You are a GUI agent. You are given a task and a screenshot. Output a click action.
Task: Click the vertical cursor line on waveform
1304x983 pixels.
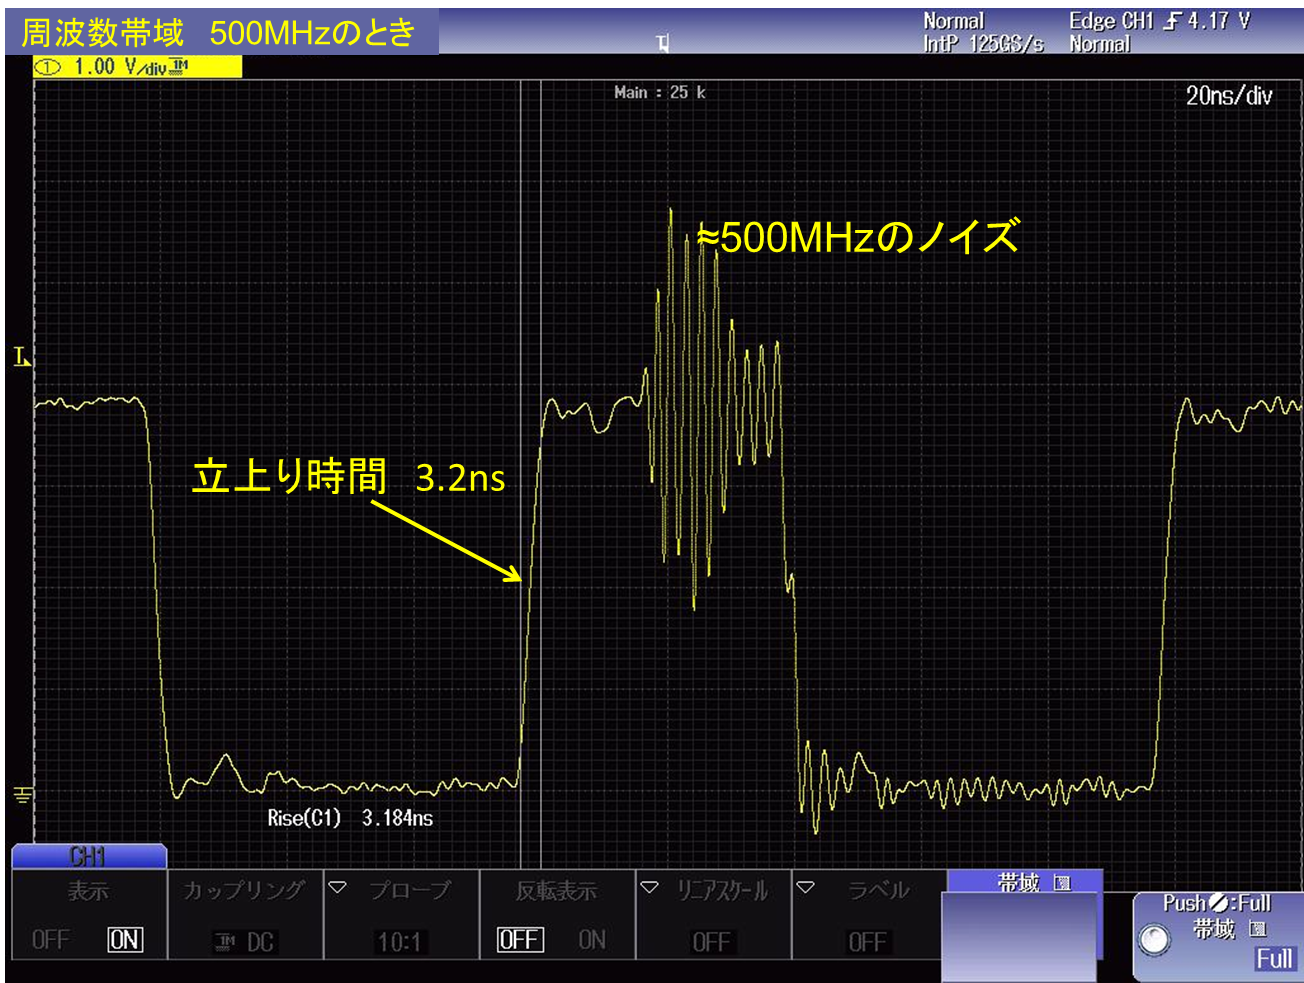click(x=541, y=300)
